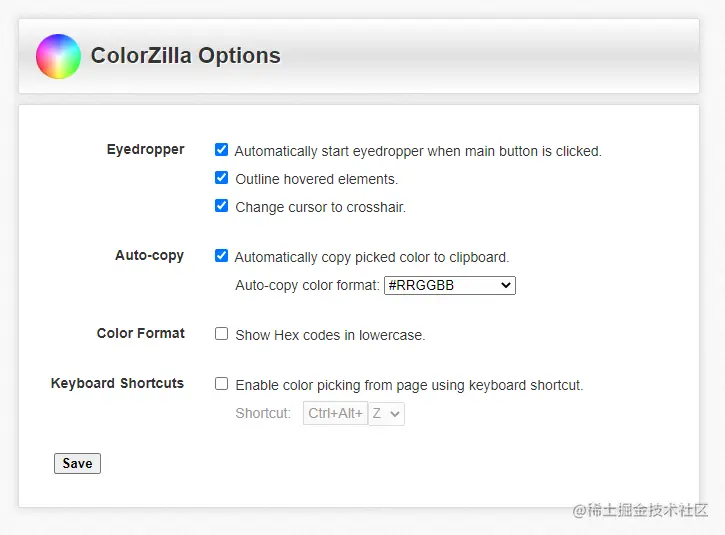
Task: Disable the Outline hovered elements checkbox
Action: pos(222,178)
